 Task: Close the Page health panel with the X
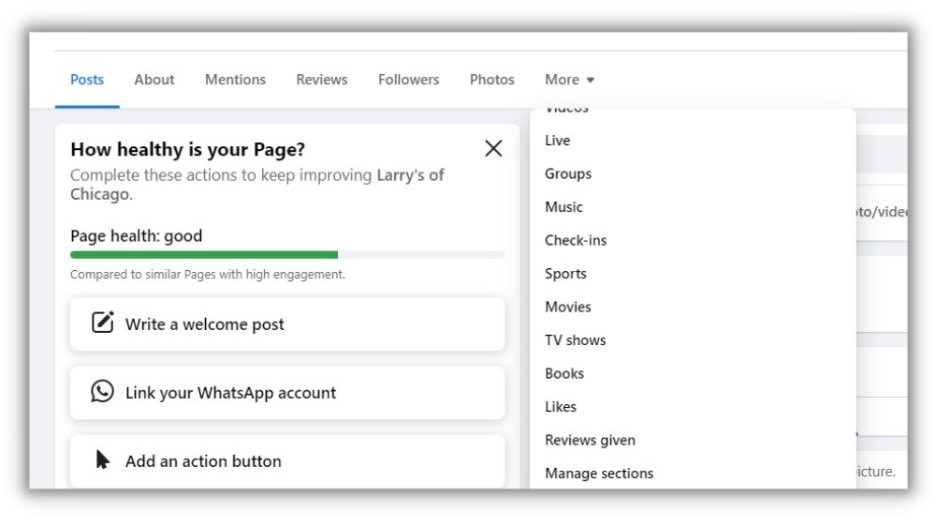493,149
